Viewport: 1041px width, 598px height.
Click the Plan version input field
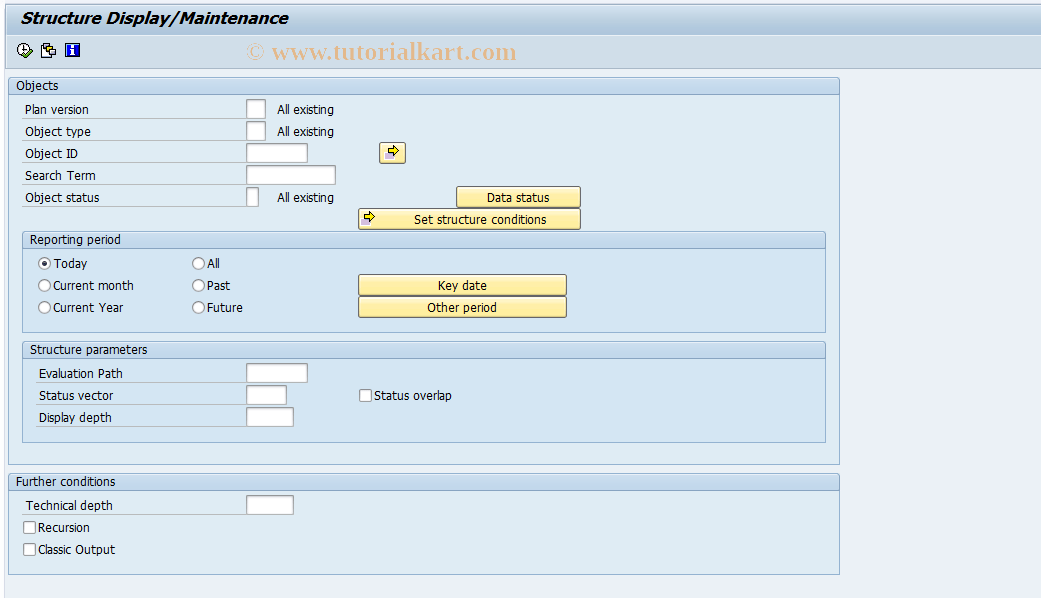click(256, 108)
